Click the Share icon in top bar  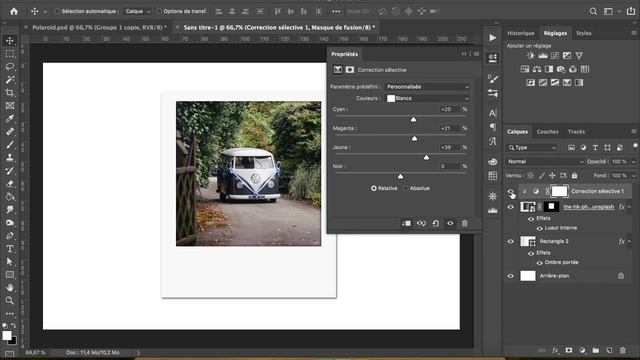tap(631, 11)
